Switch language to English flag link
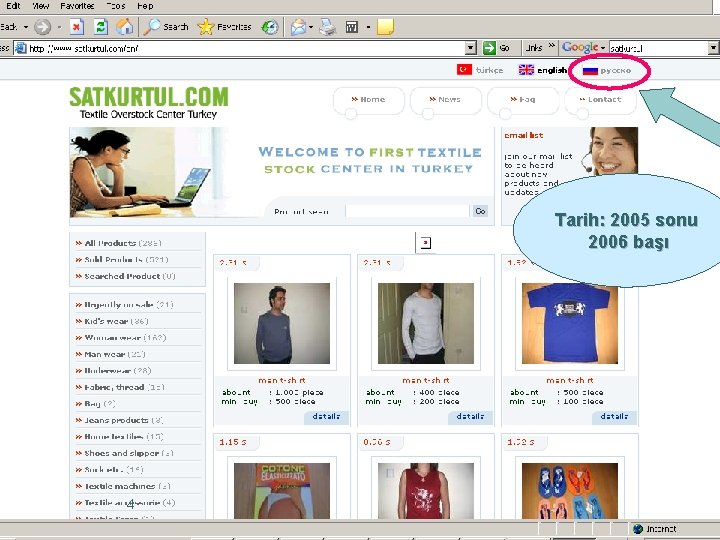 click(x=543, y=70)
